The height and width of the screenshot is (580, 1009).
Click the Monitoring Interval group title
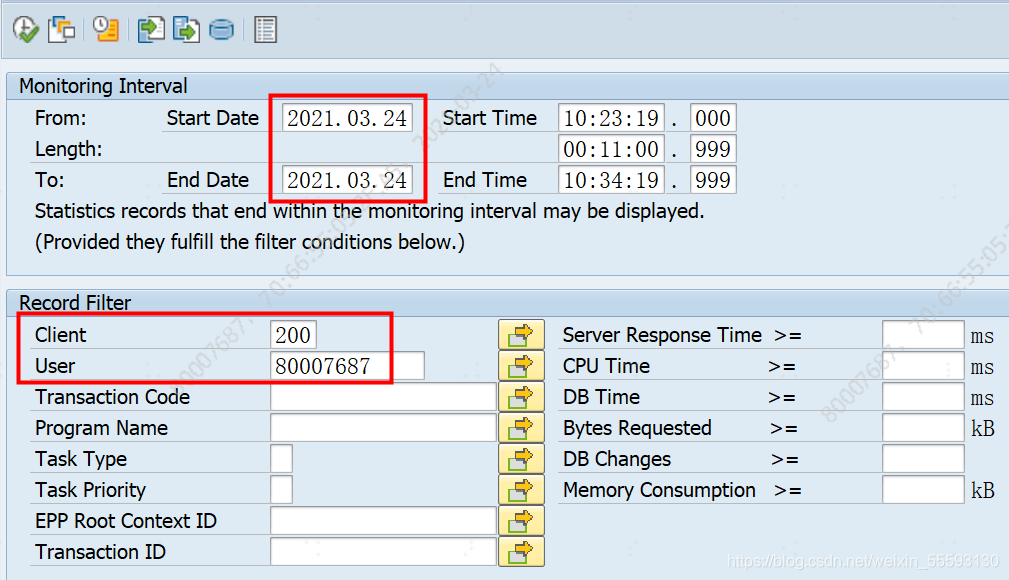pos(103,86)
